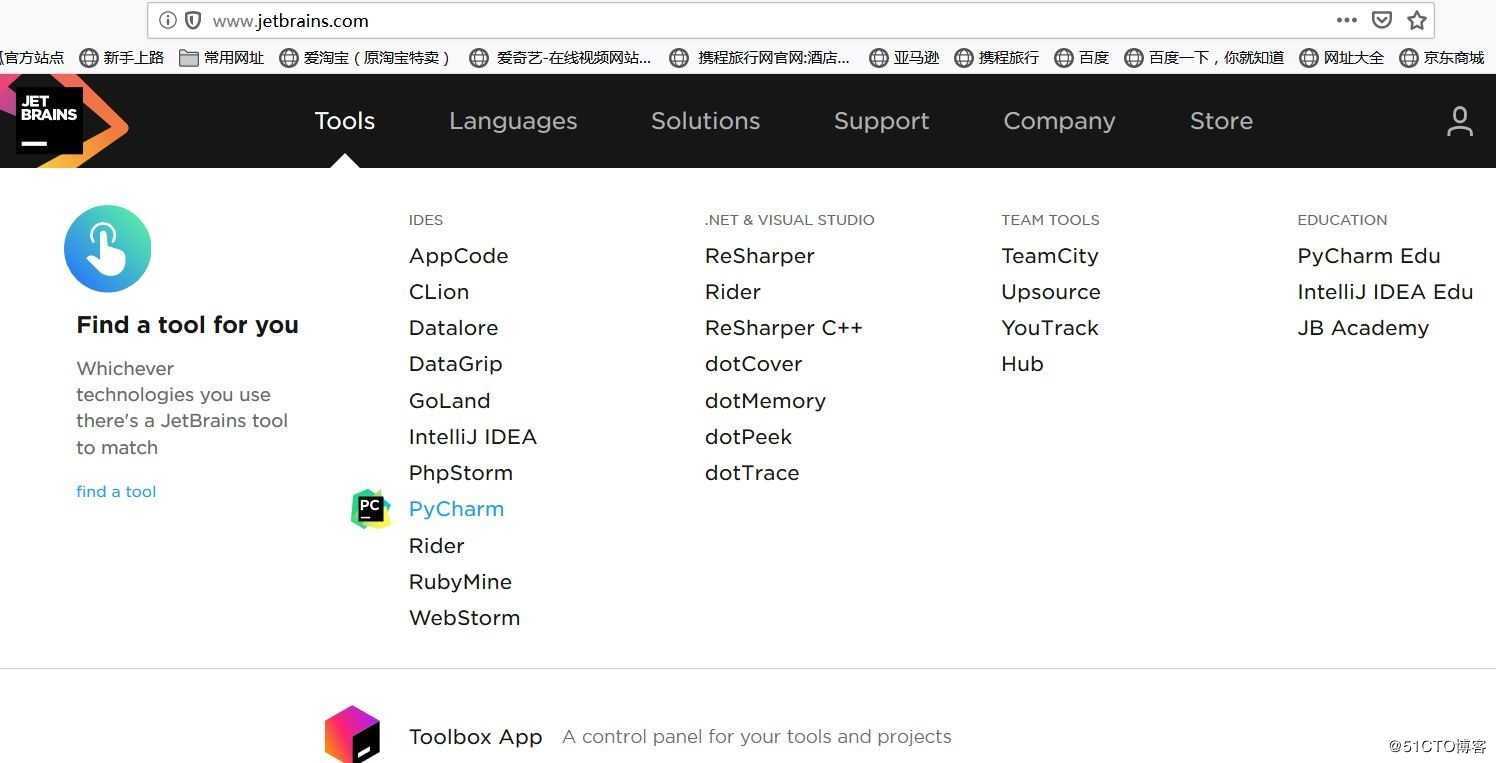Screen dimensions: 1496x763
Task: Open the DataGrip link
Action: coord(455,364)
